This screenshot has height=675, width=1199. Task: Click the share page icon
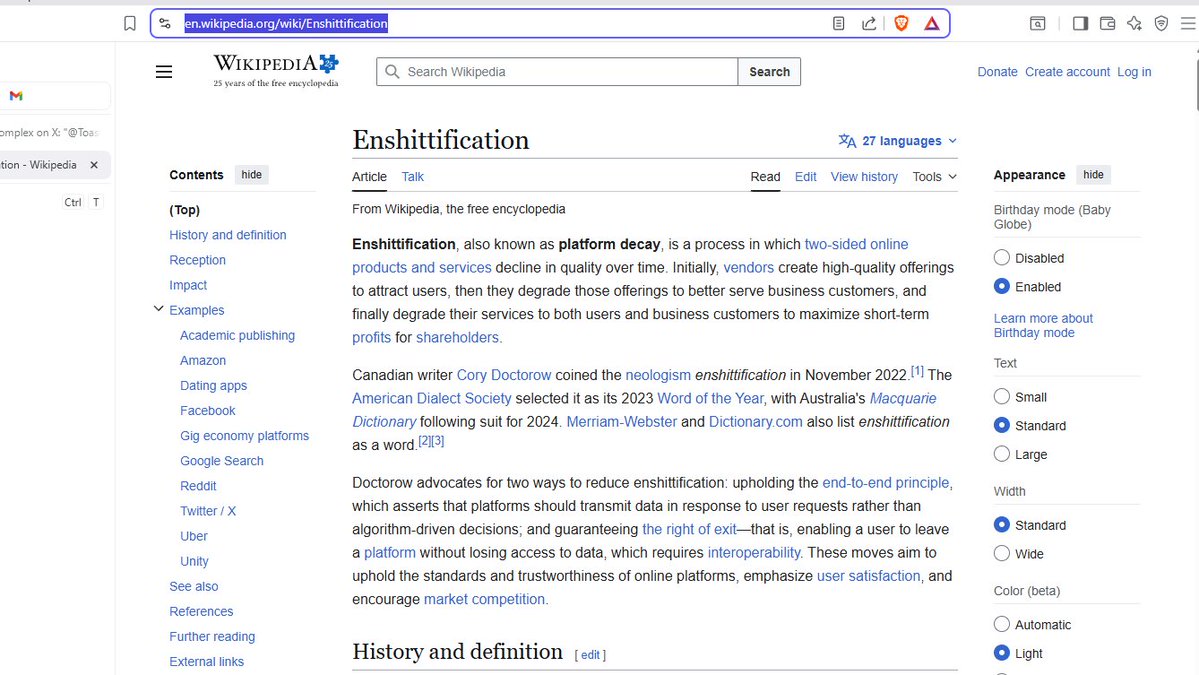click(869, 24)
